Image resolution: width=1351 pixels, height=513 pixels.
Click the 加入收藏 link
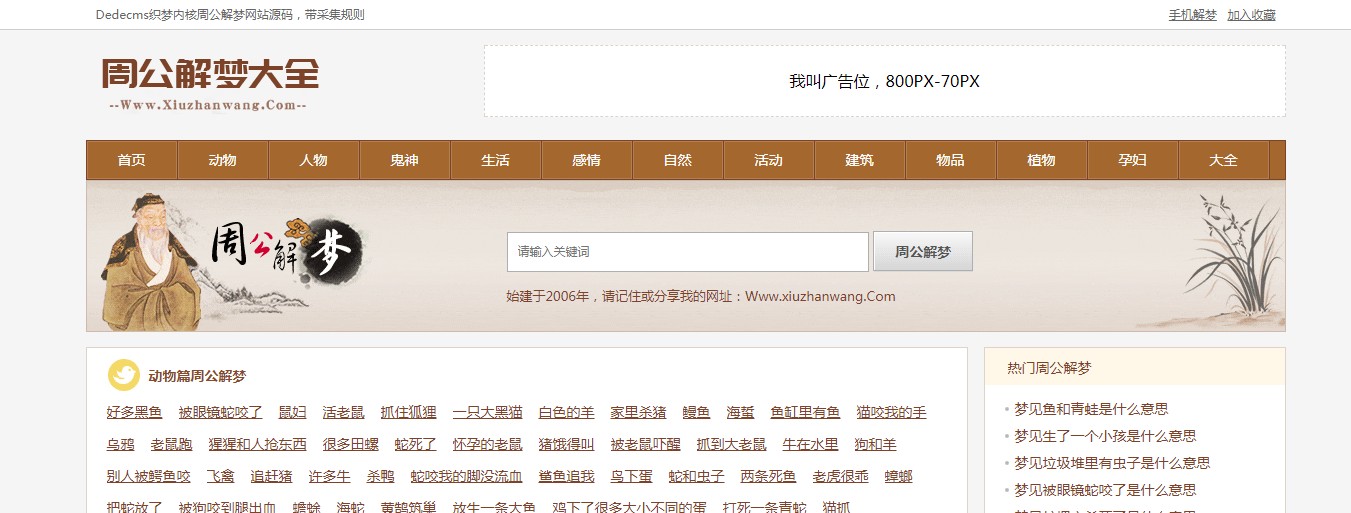coord(1251,15)
